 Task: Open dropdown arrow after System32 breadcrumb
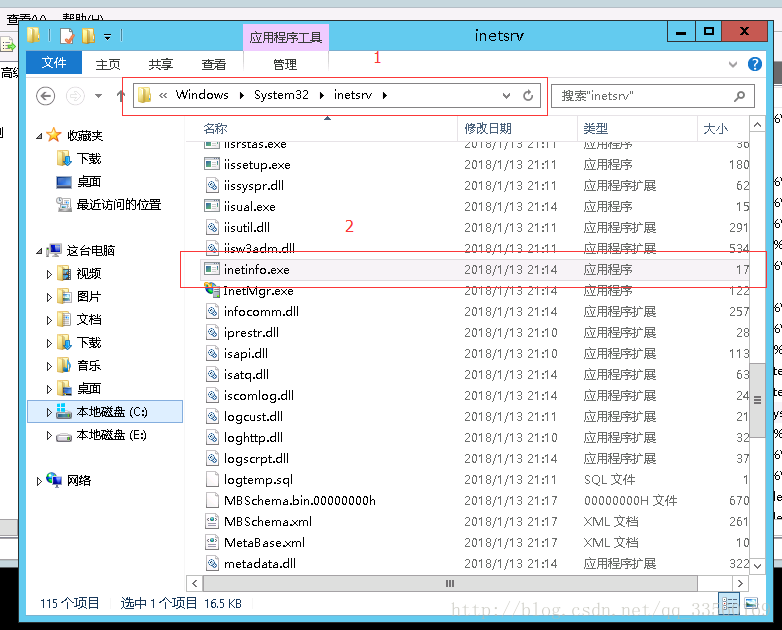pos(322,95)
